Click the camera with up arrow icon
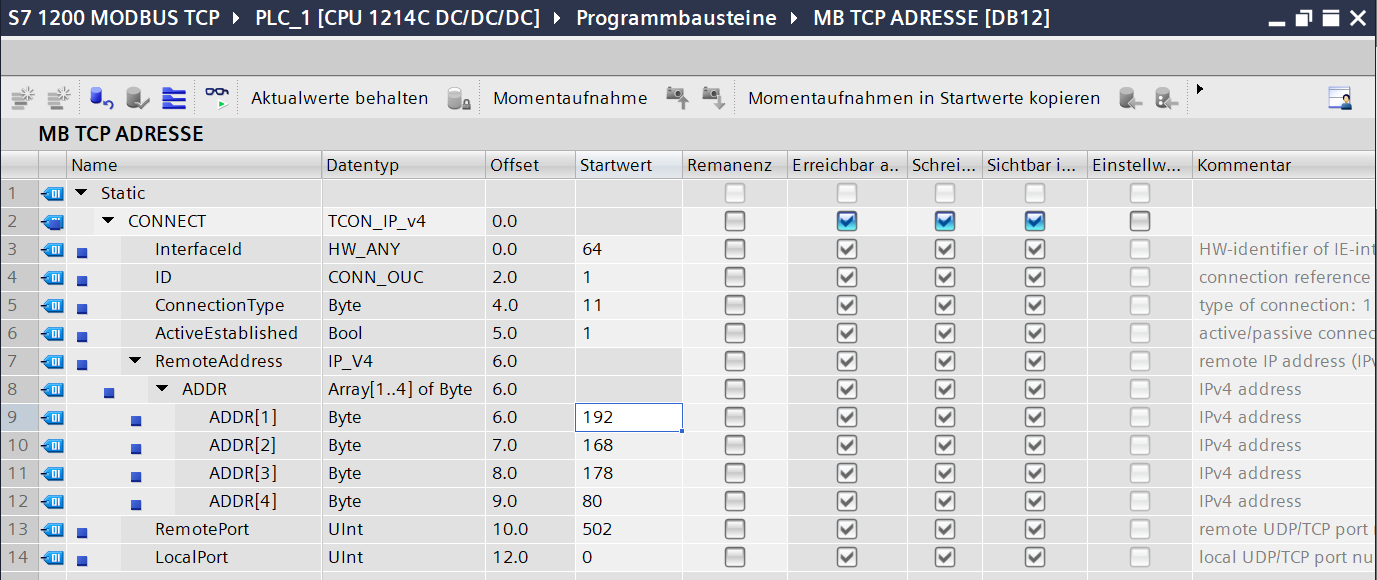 [x=677, y=97]
